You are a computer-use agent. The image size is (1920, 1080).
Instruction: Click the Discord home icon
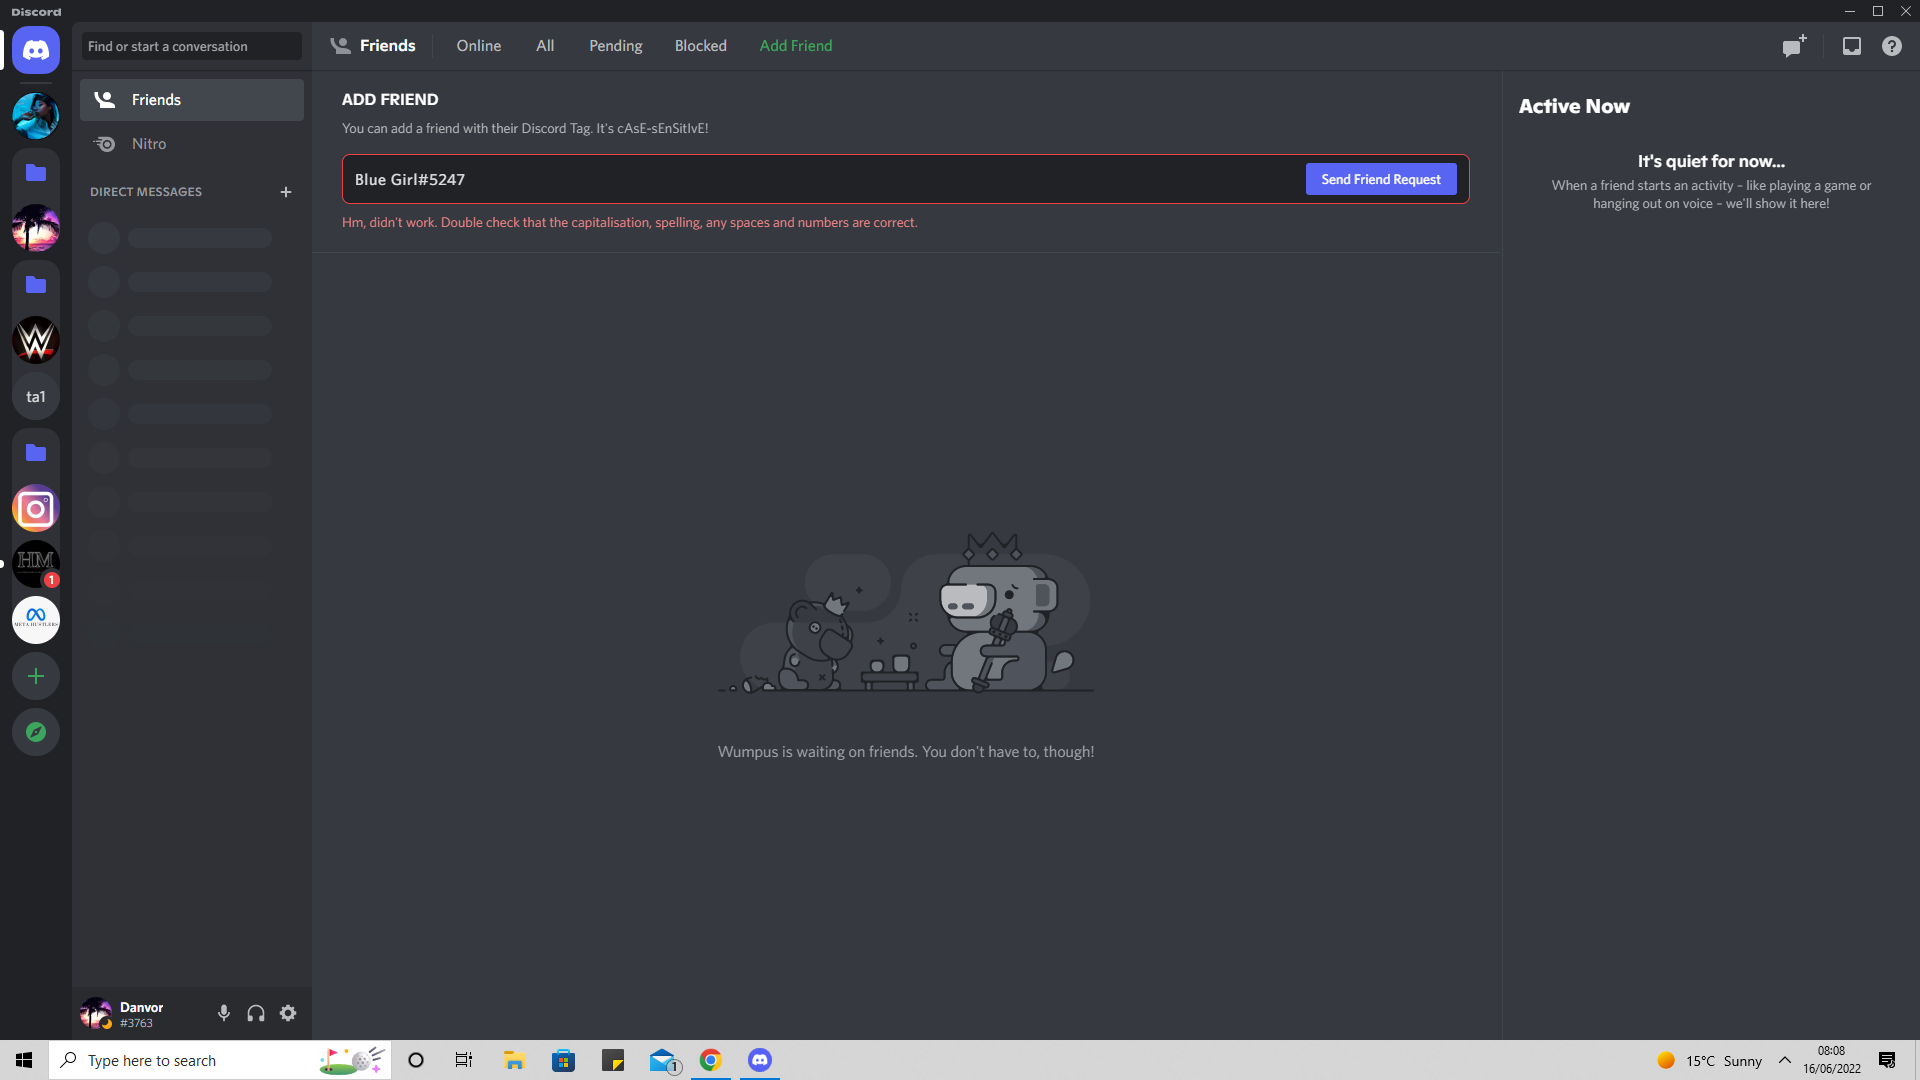click(36, 50)
